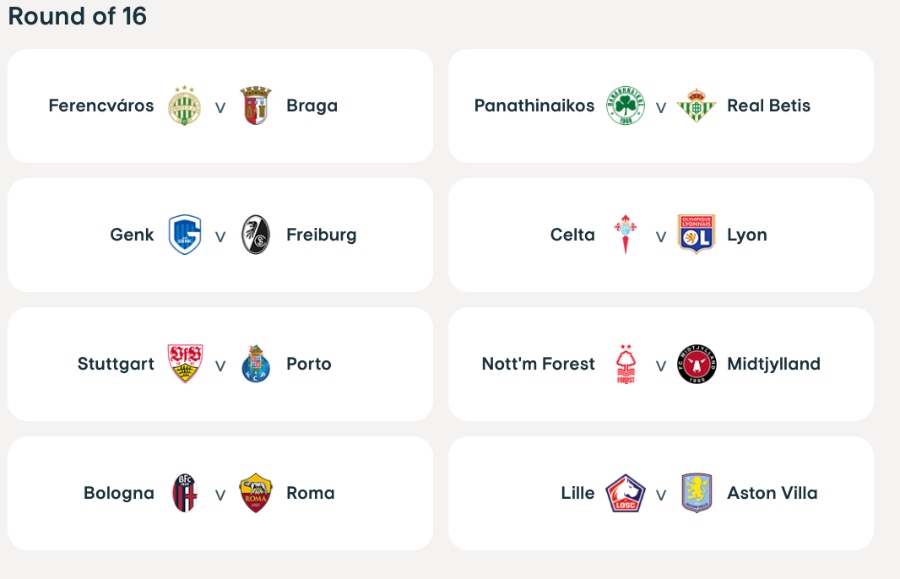Select the Celta club crest
Viewport: 900px width, 579px height.
625,235
